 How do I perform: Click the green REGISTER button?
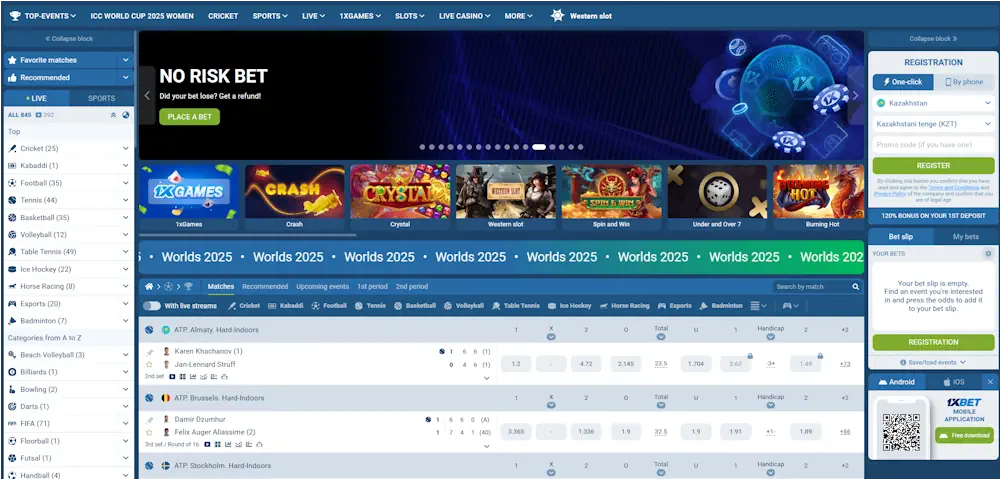933,165
